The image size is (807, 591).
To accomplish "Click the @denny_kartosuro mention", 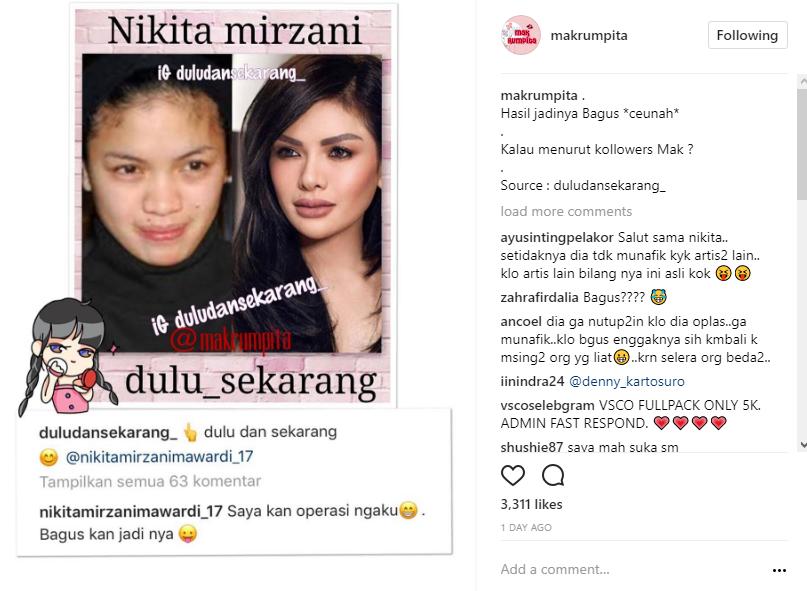I will click(627, 381).
